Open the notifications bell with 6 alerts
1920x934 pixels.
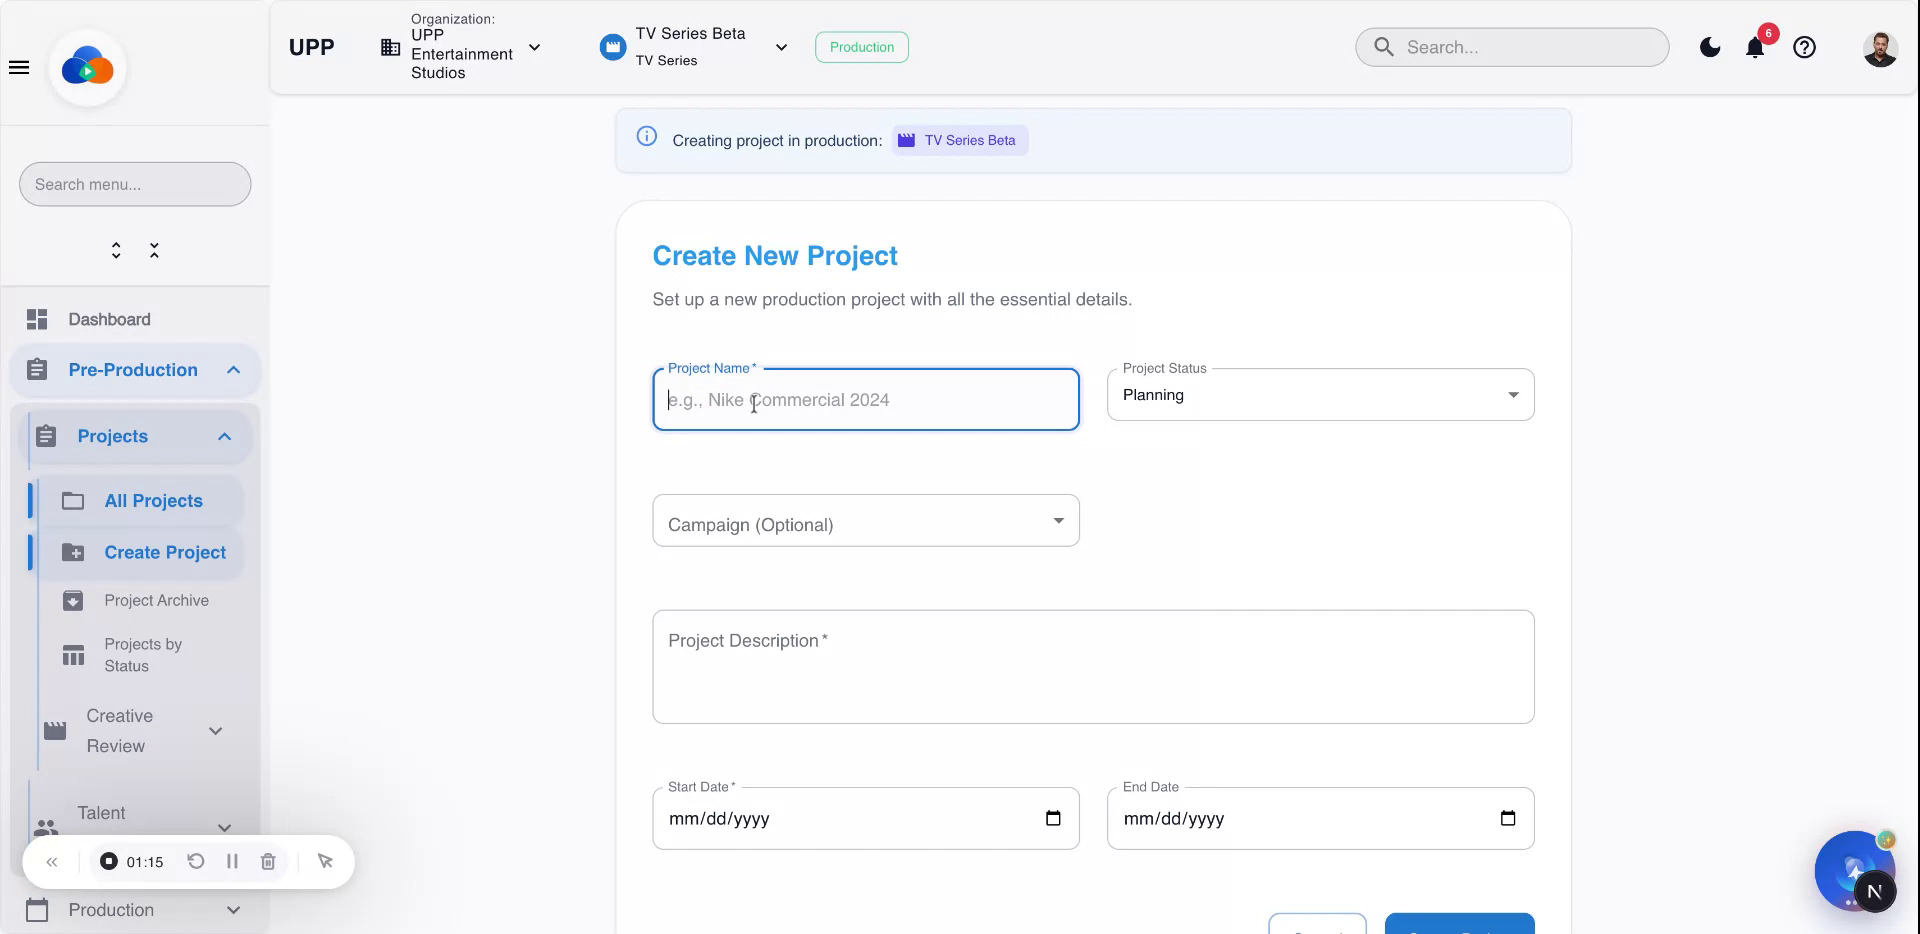click(1755, 47)
